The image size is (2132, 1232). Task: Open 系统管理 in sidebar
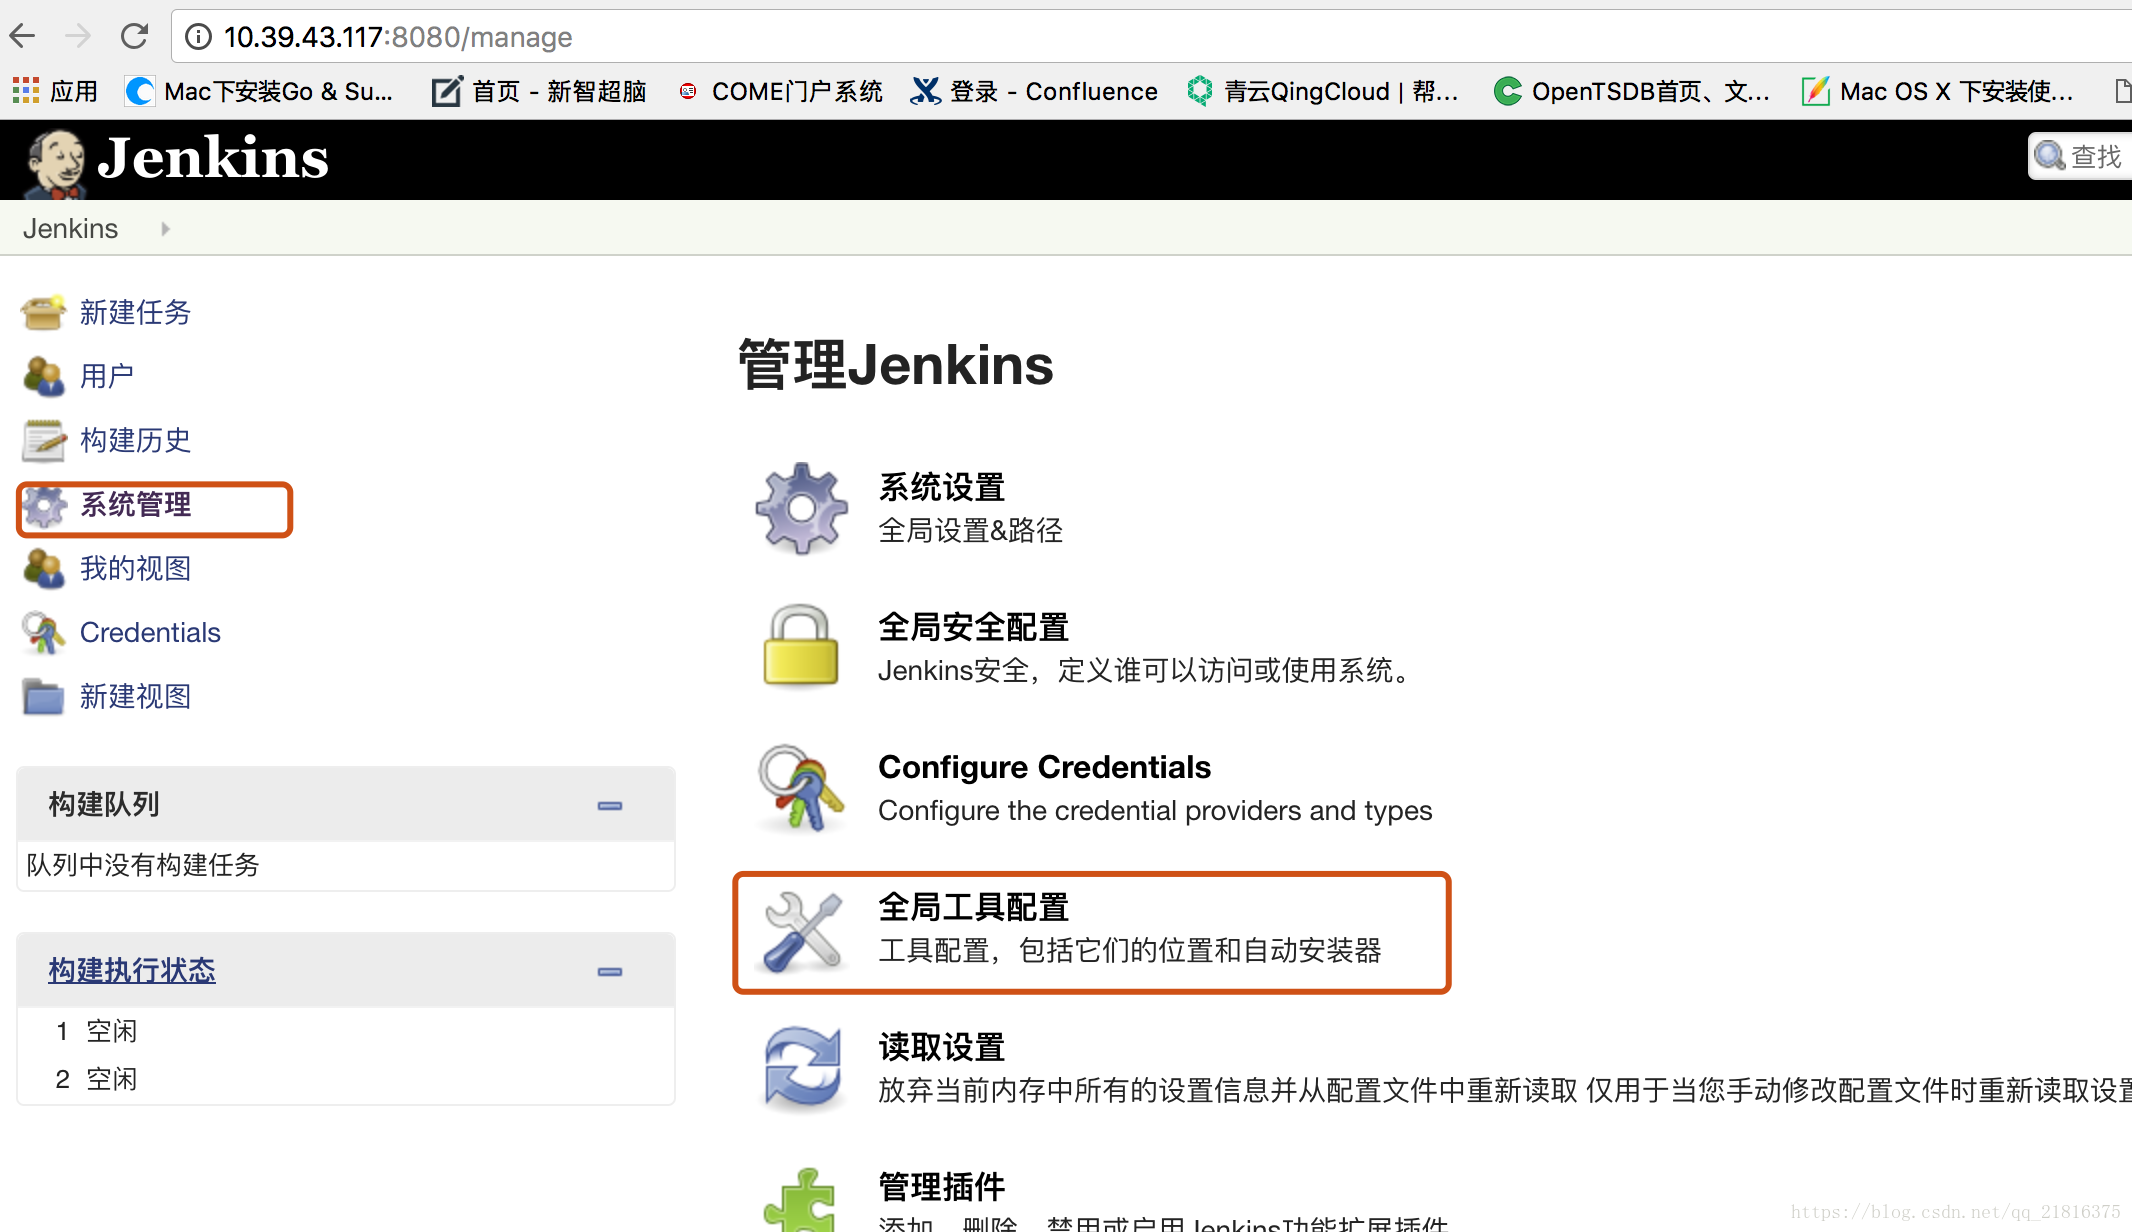click(135, 504)
